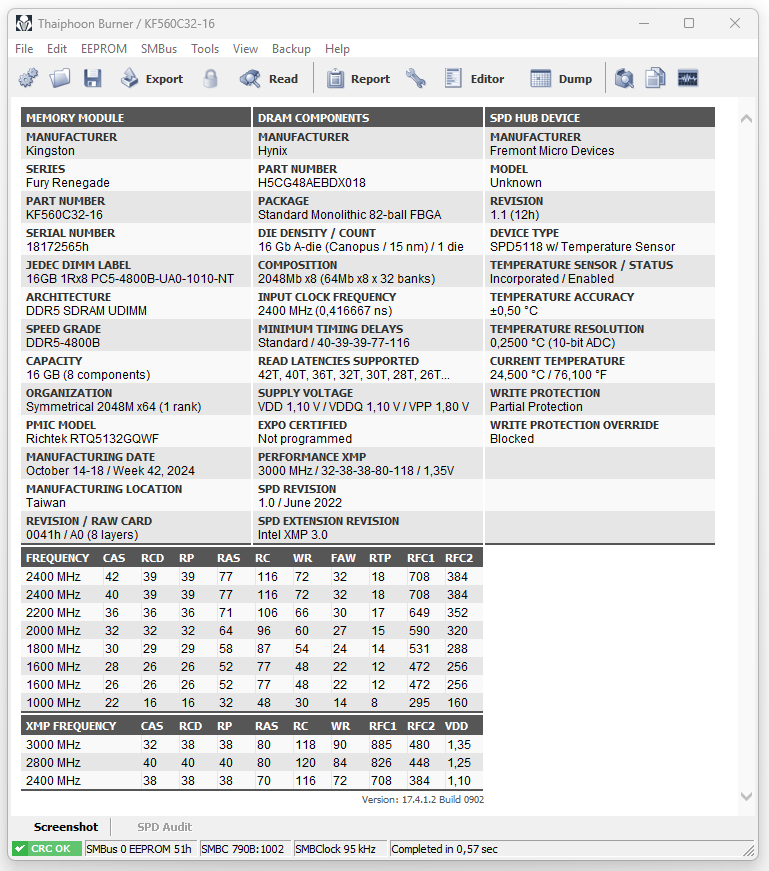Click 'Completed in 0,57 sec' status text
The image size is (769, 871).
[x=445, y=849]
